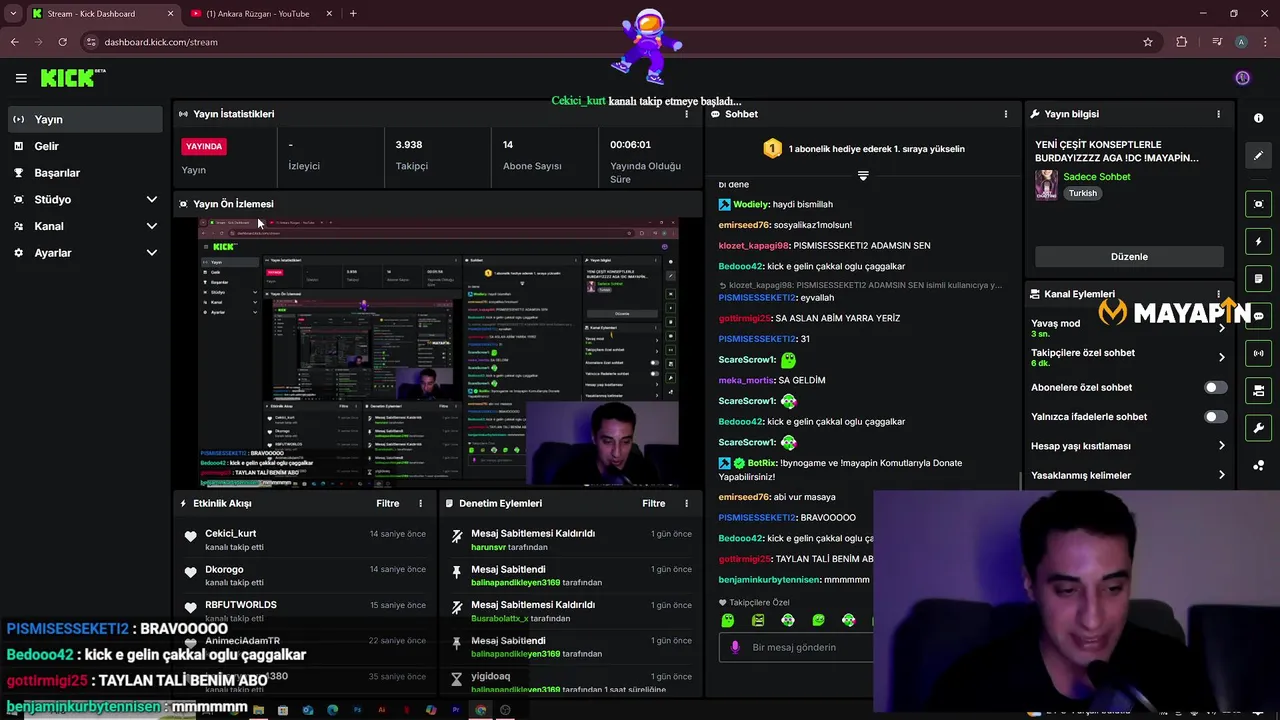The height and width of the screenshot is (720, 1280).
Task: Select Başarılar in the sidebar
Action: click(x=85, y=173)
